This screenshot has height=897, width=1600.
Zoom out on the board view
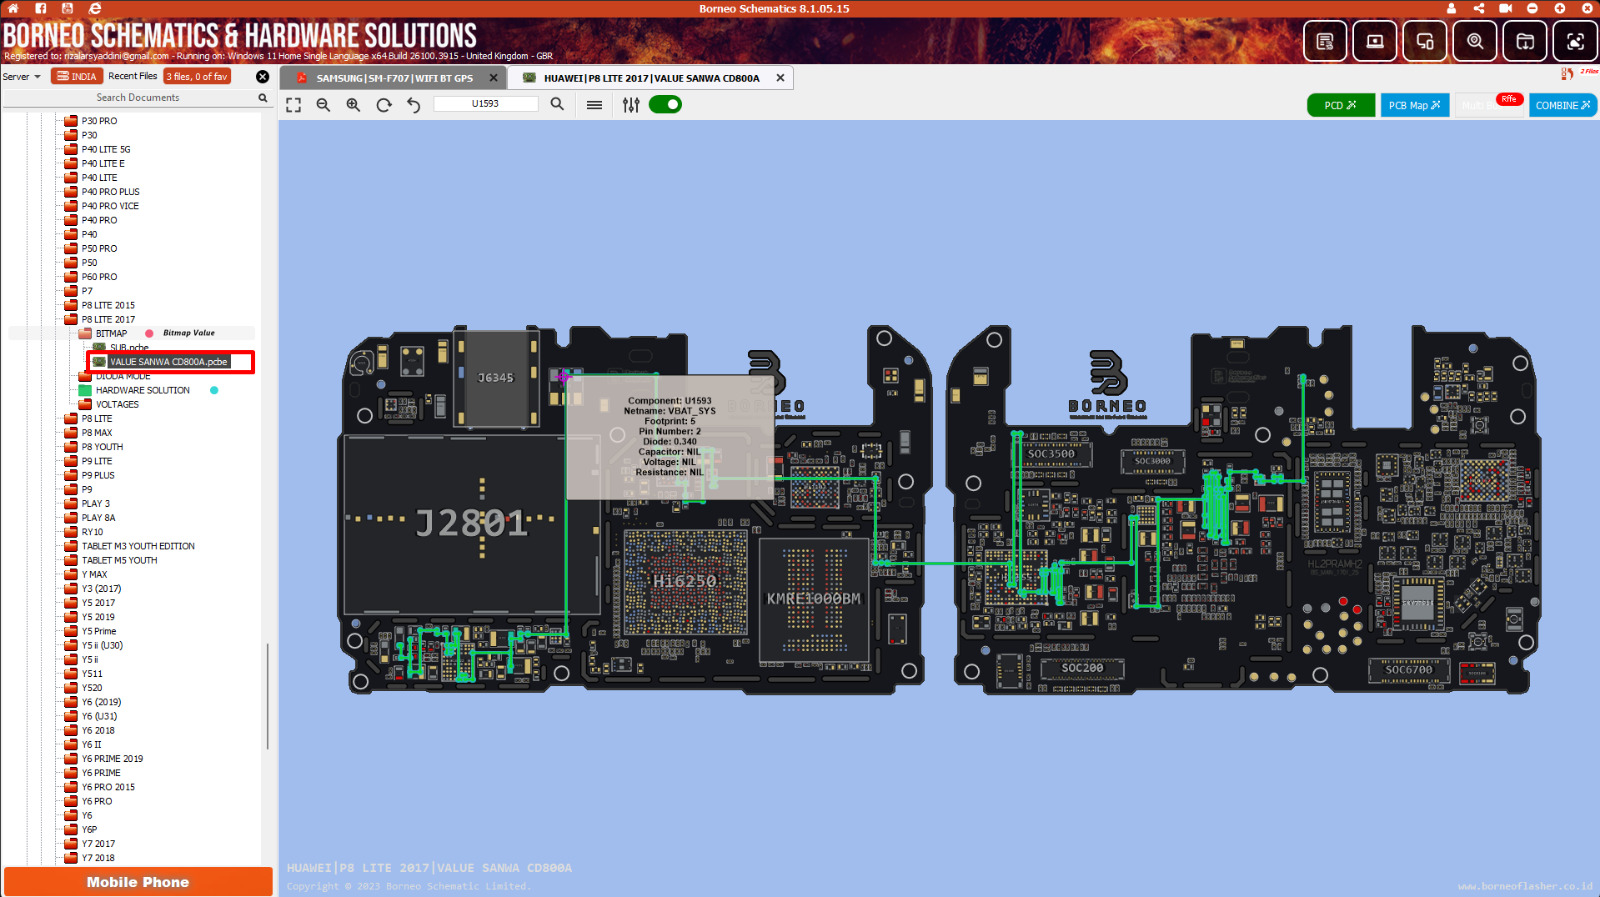323,105
